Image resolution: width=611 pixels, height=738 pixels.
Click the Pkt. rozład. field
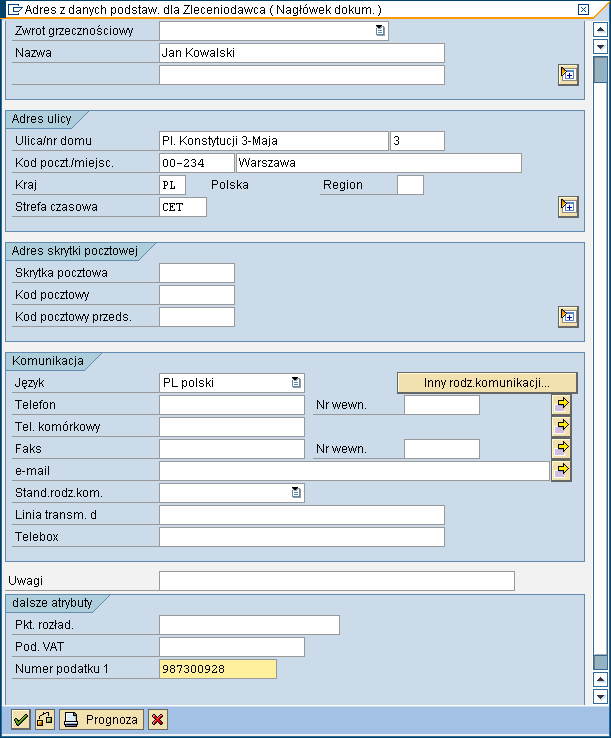pos(249,625)
